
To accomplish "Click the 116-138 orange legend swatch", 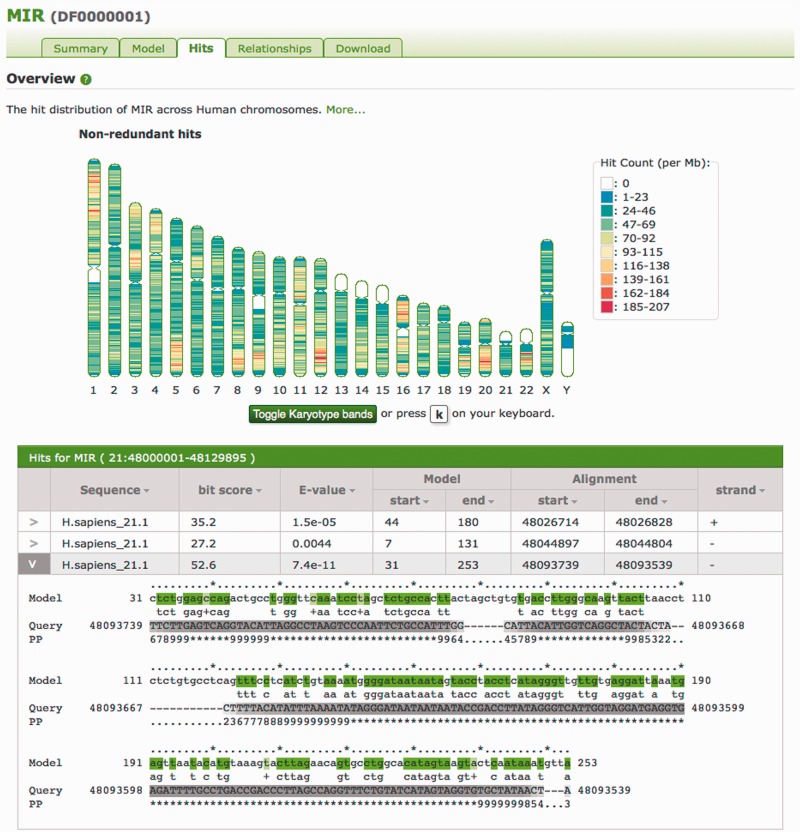I will coord(607,266).
